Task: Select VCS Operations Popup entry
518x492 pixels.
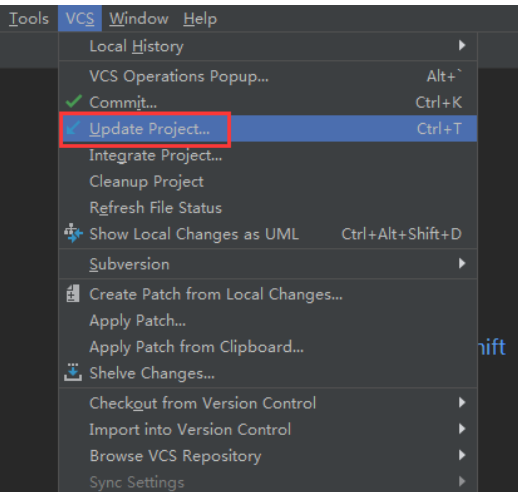Action: (x=268, y=76)
